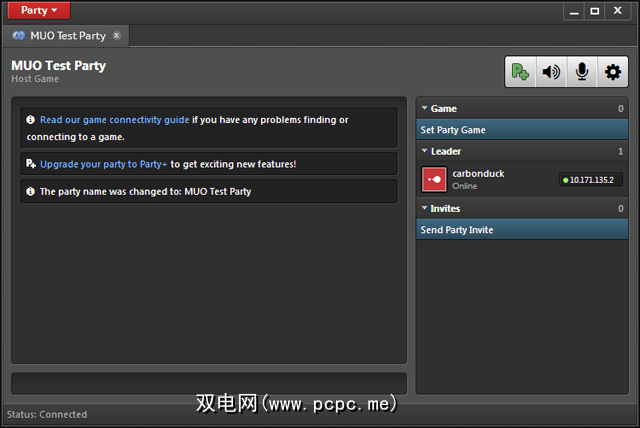Screen dimensions: 640x428
Task: Toggle the microphone icon
Action: [582, 72]
